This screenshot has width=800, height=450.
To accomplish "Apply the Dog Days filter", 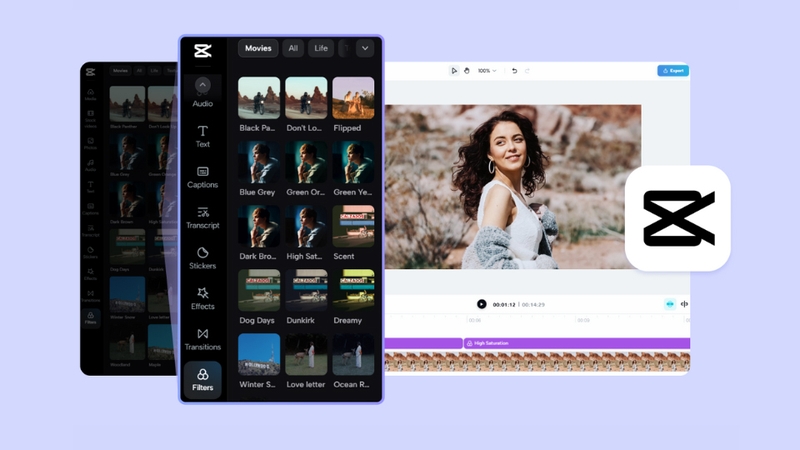I will (x=259, y=290).
